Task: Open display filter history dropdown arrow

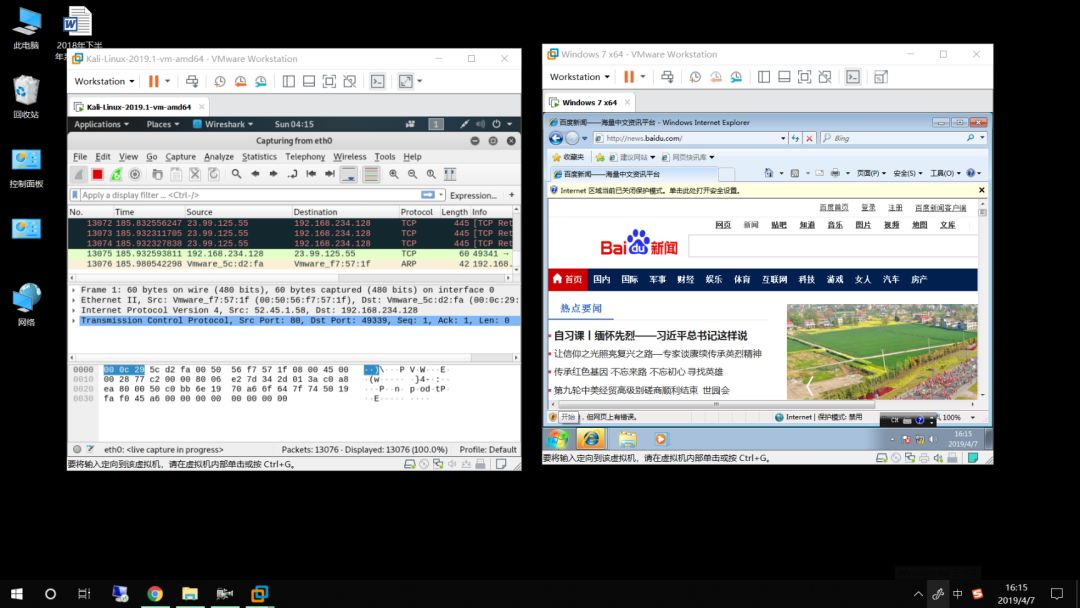Action: [442, 195]
